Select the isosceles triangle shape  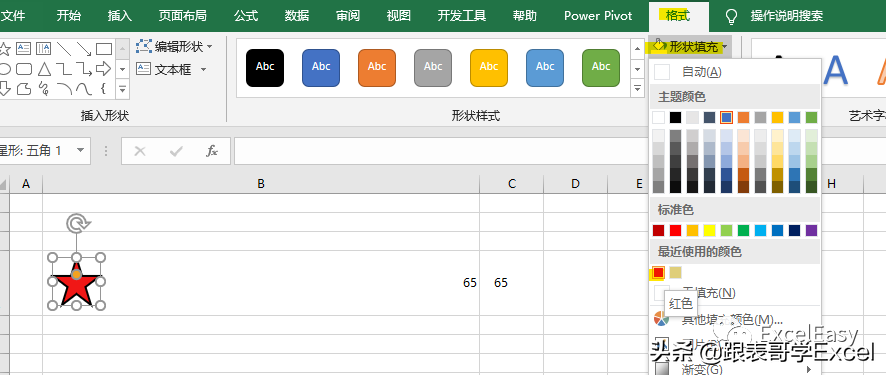(44, 69)
